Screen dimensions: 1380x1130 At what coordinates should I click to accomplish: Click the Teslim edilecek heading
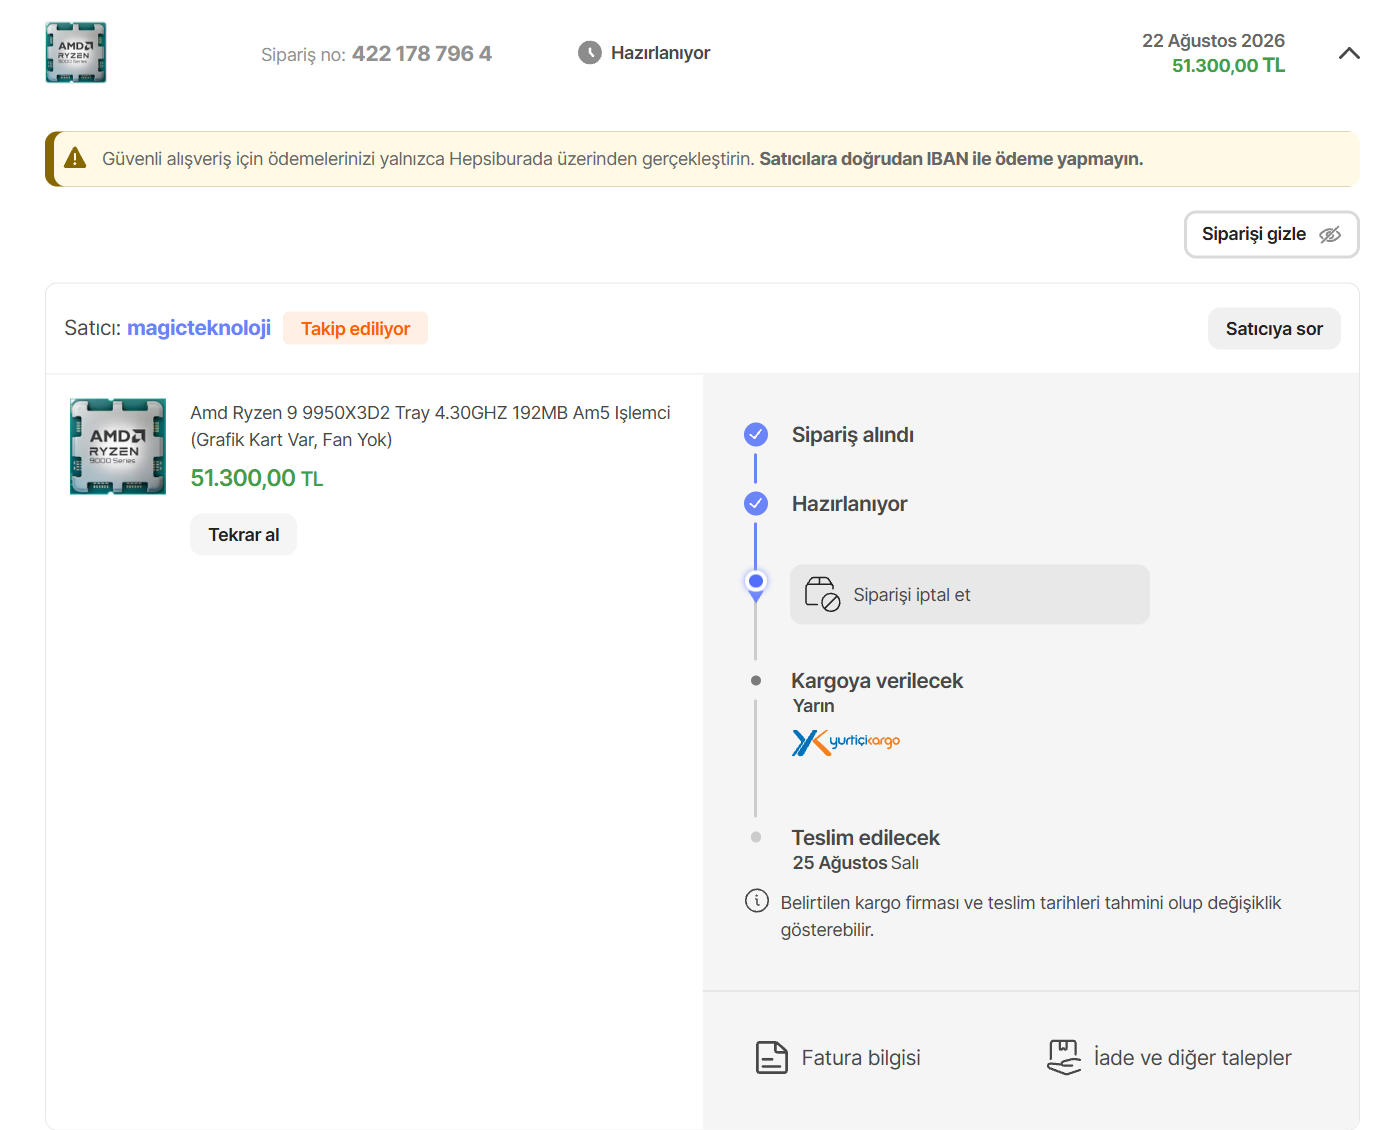(866, 838)
